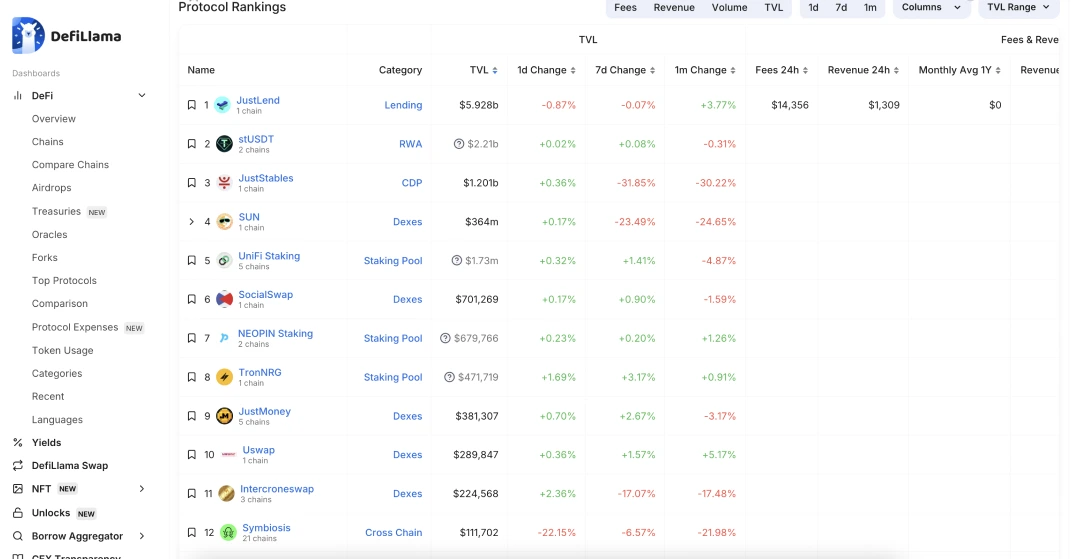1085x559 pixels.
Task: Click the UniFi Staking logo icon
Action: click(224, 261)
